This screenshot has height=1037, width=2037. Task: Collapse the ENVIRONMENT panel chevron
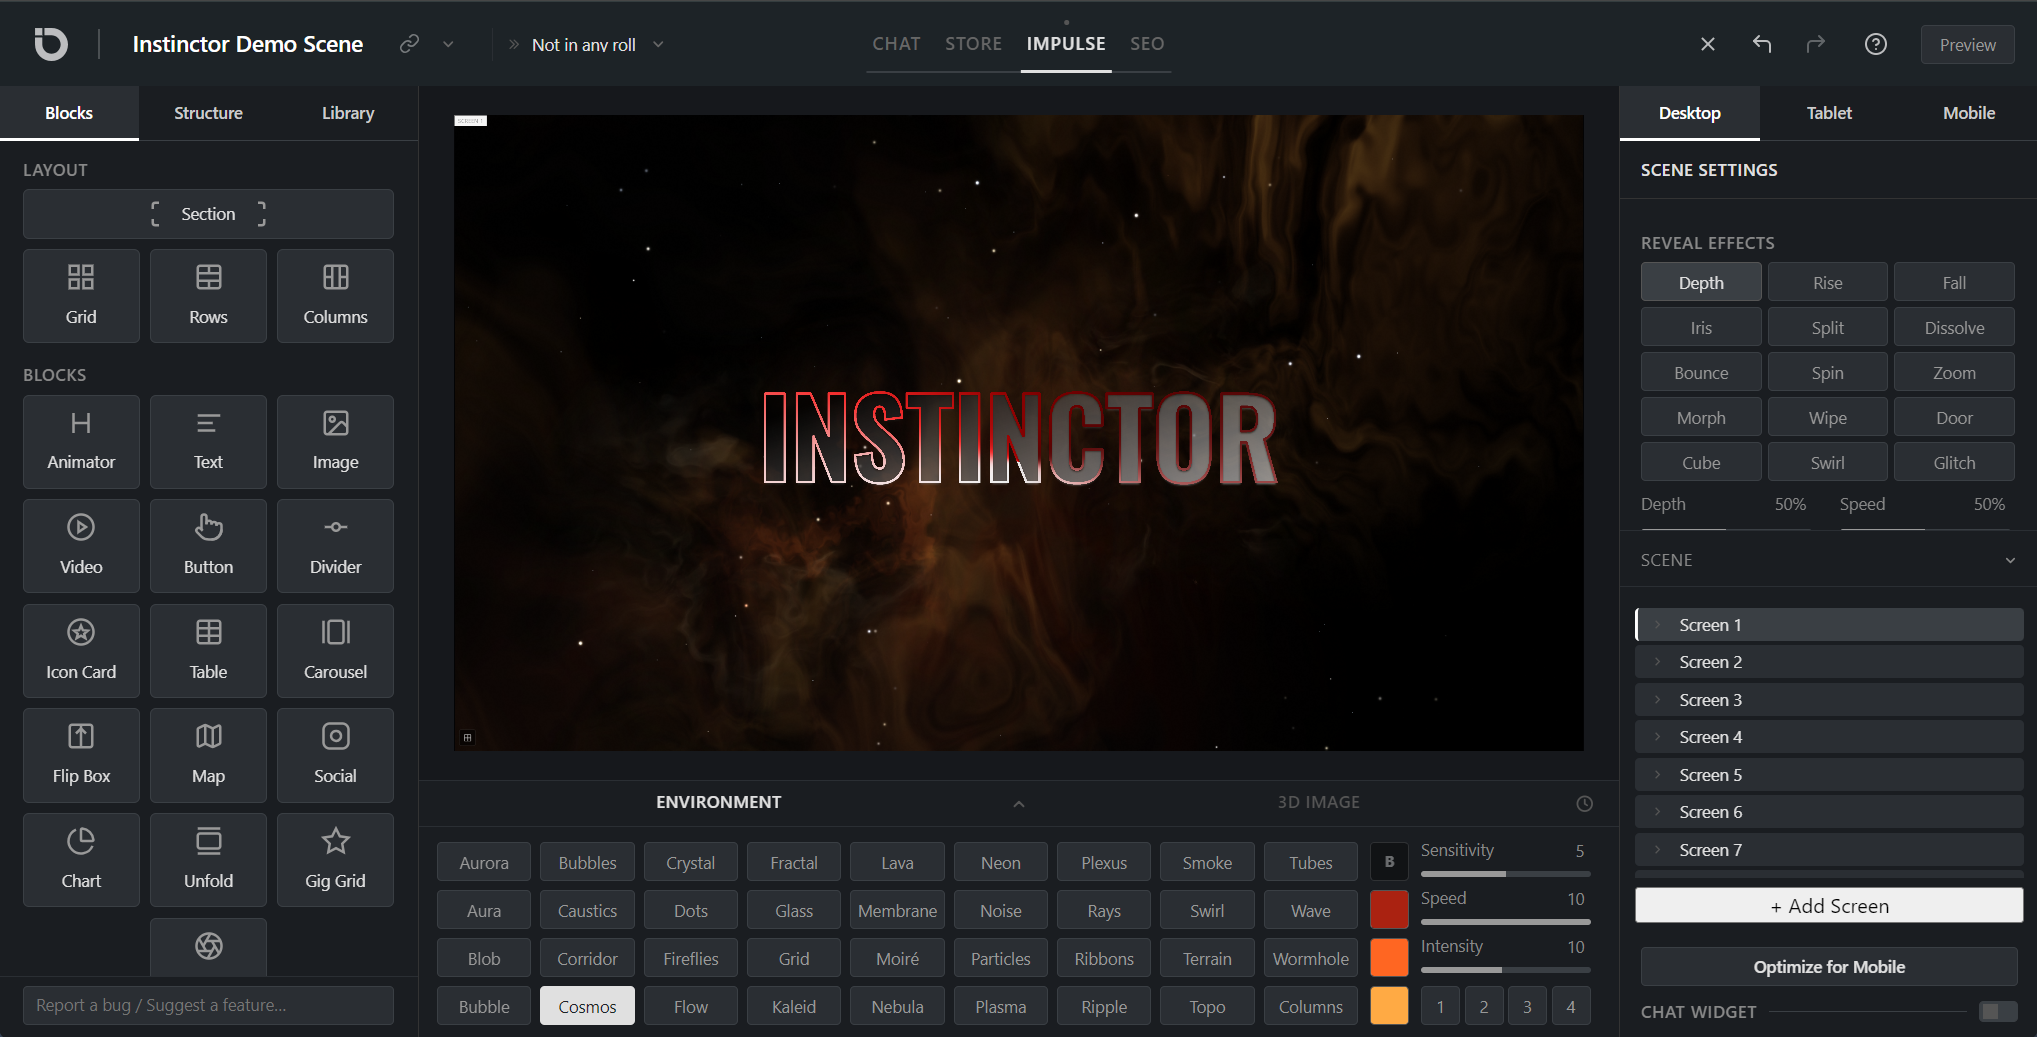[x=1018, y=803]
